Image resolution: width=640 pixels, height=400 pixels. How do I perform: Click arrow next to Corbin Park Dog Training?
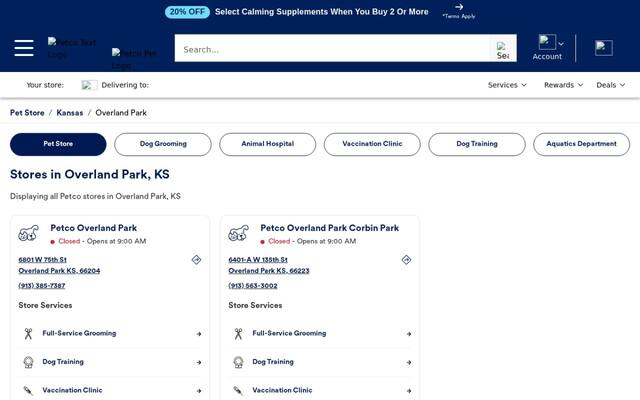click(x=409, y=362)
